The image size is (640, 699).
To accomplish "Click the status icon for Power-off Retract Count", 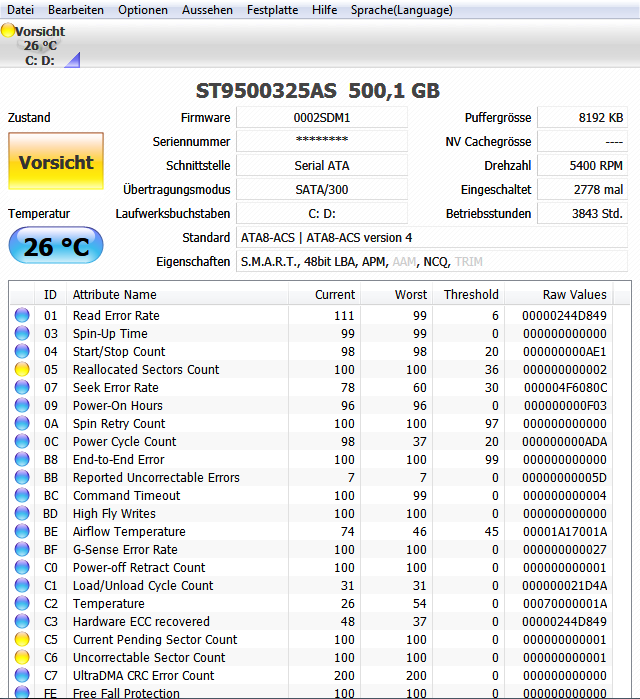I will pyautogui.click(x=22, y=567).
